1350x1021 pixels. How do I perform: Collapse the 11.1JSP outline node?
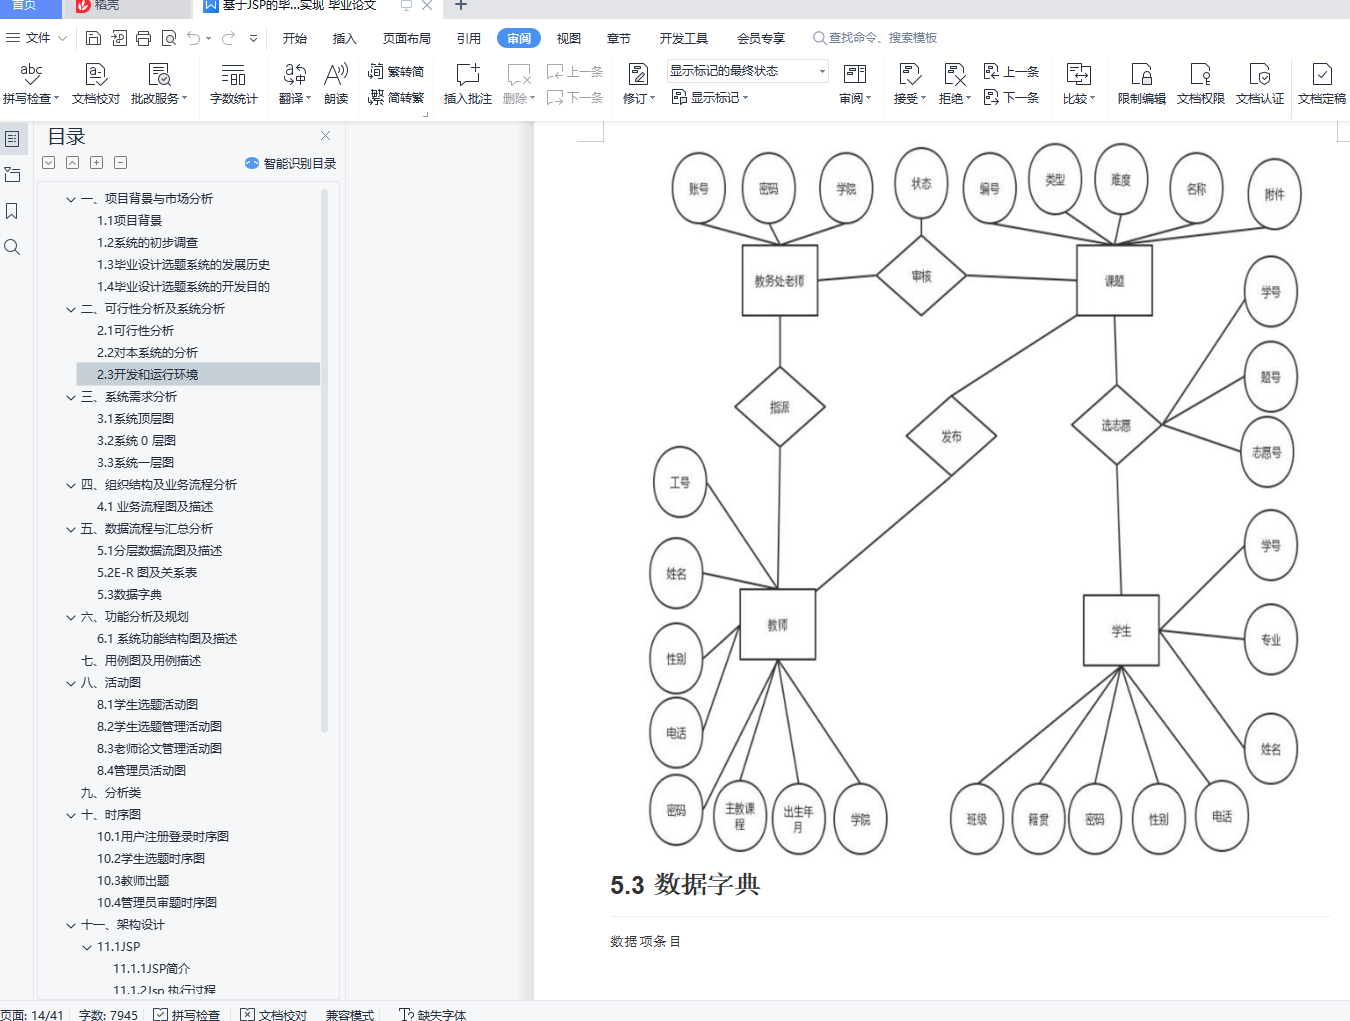[x=87, y=947]
